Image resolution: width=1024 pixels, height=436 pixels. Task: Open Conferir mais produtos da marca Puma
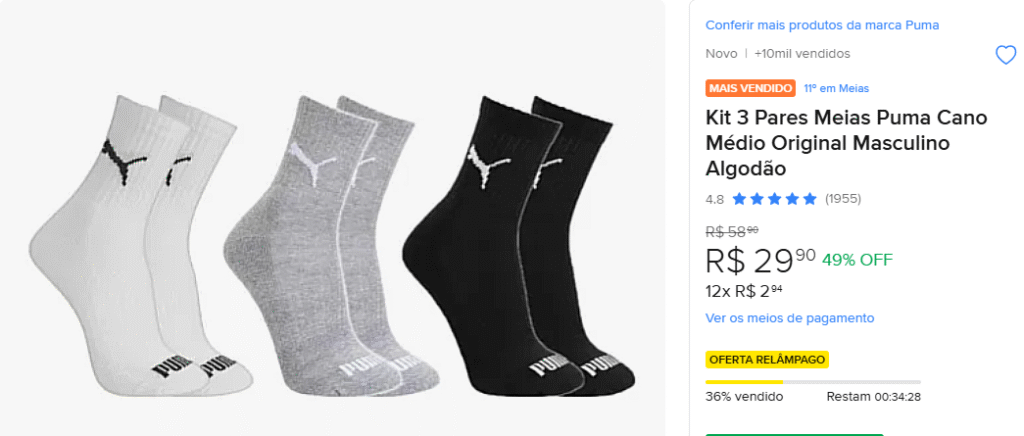coord(822,25)
